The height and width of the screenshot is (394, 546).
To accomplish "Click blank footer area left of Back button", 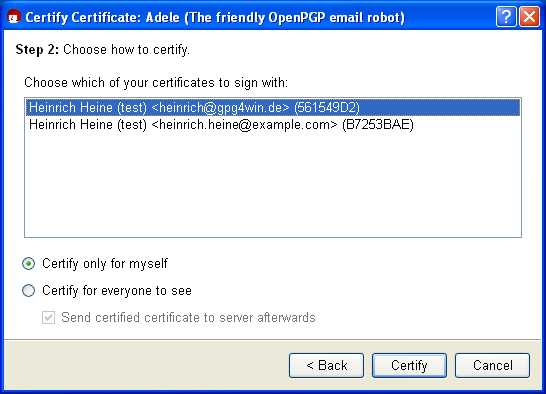I will click(x=146, y=365).
